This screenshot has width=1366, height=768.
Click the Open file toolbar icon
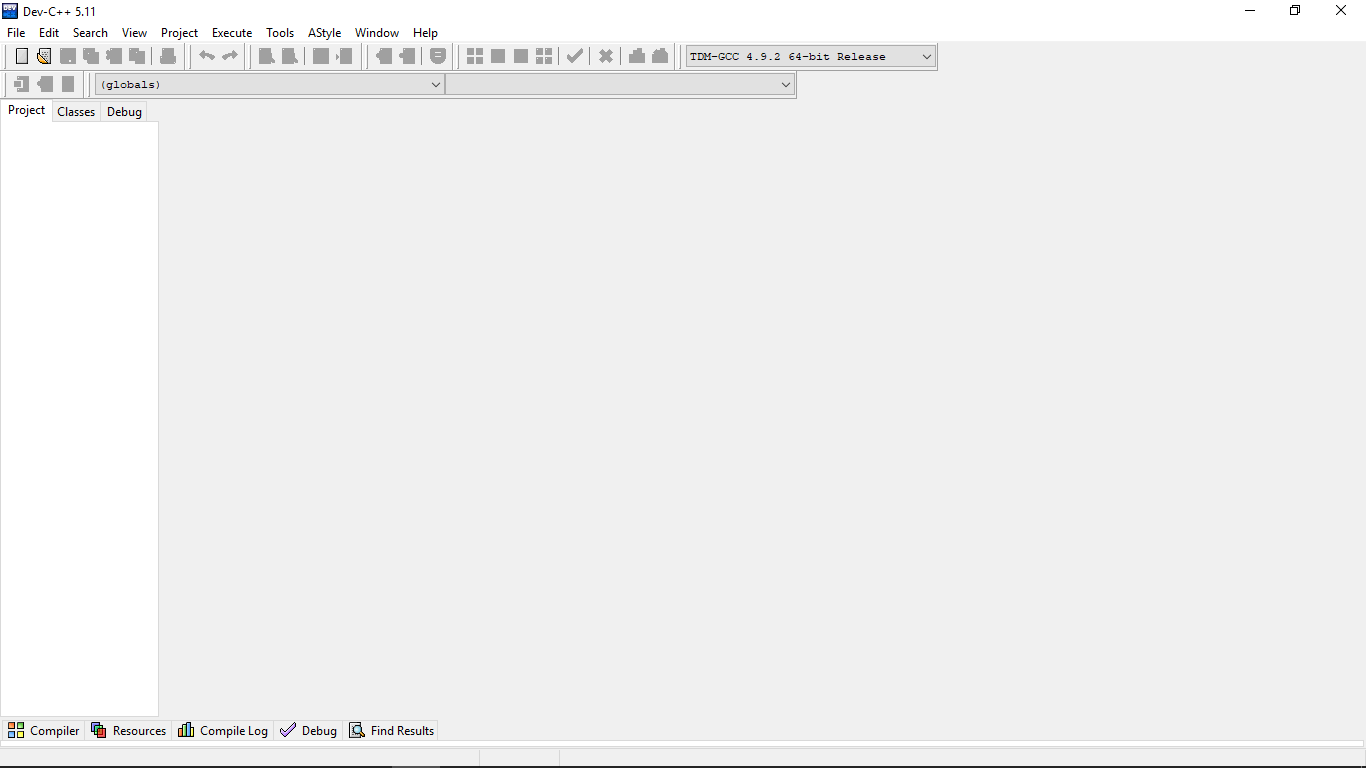(44, 56)
